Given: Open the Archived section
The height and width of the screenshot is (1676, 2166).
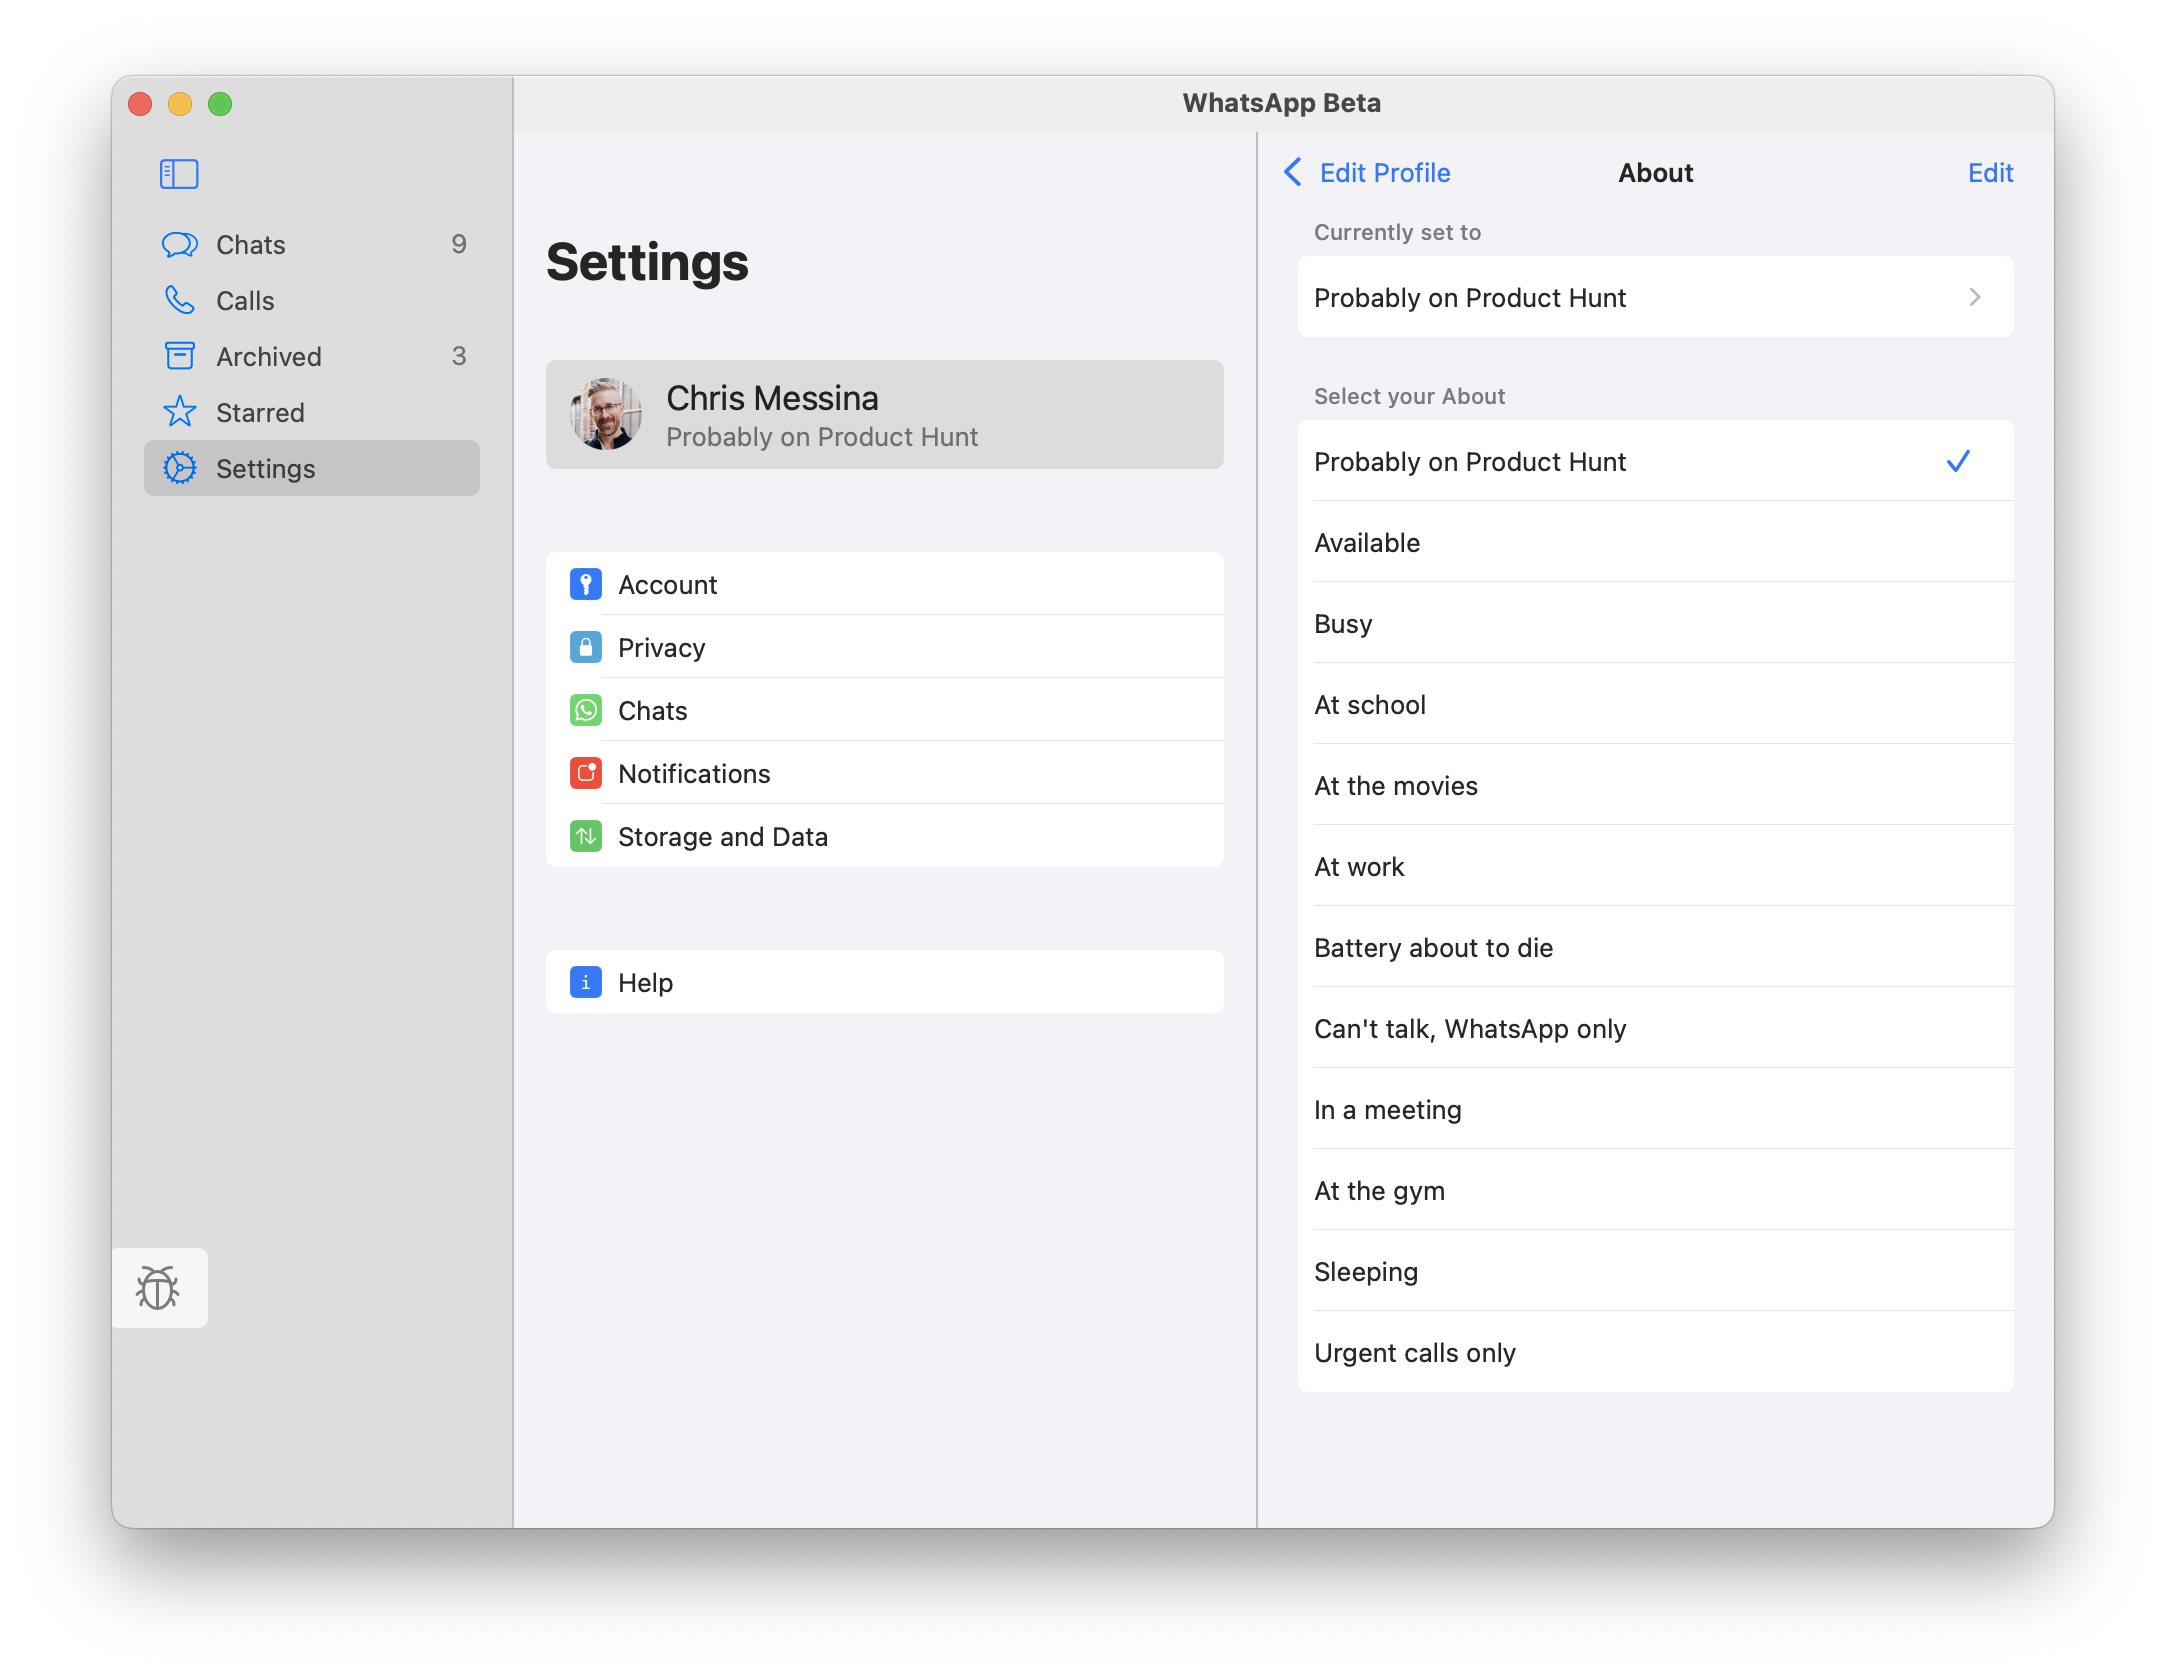Looking at the screenshot, I should (x=312, y=357).
